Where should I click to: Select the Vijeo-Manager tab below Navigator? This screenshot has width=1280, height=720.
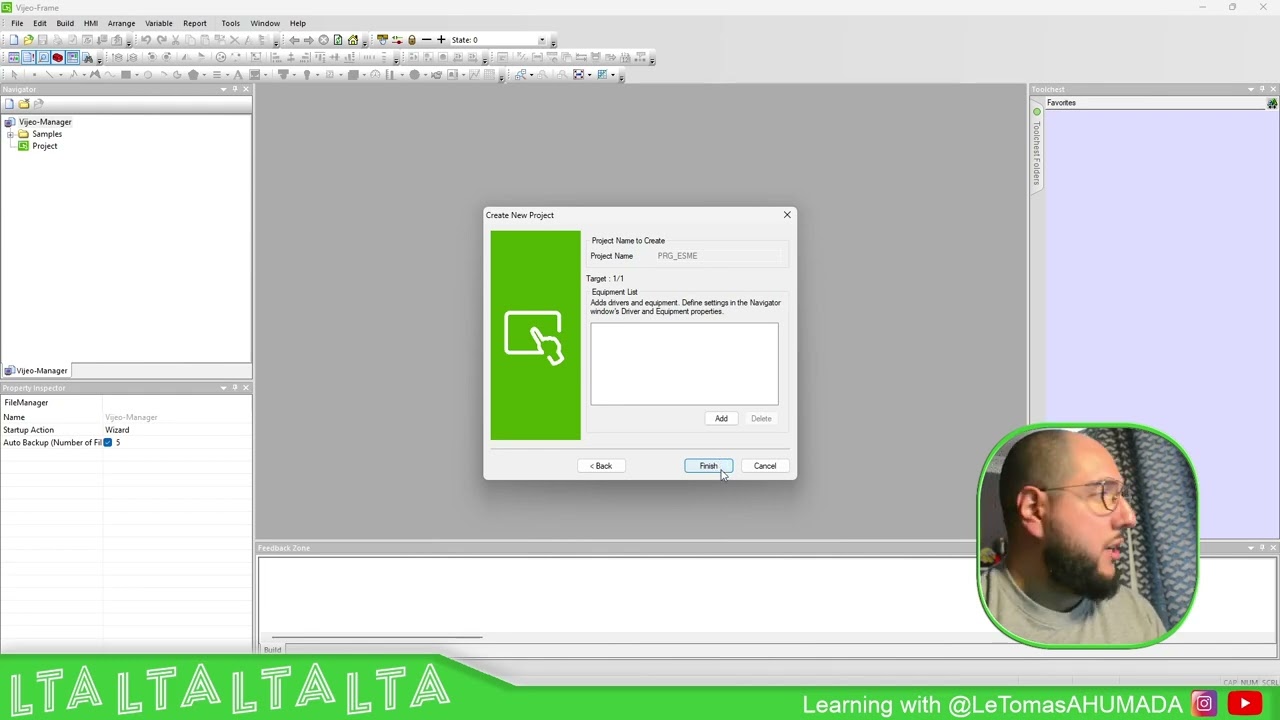coord(36,371)
